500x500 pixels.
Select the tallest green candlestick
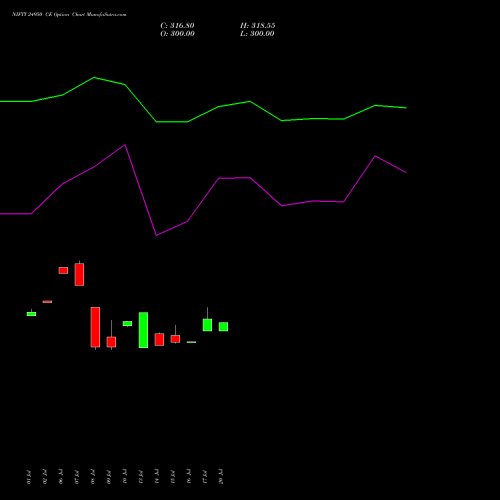[x=143, y=330]
